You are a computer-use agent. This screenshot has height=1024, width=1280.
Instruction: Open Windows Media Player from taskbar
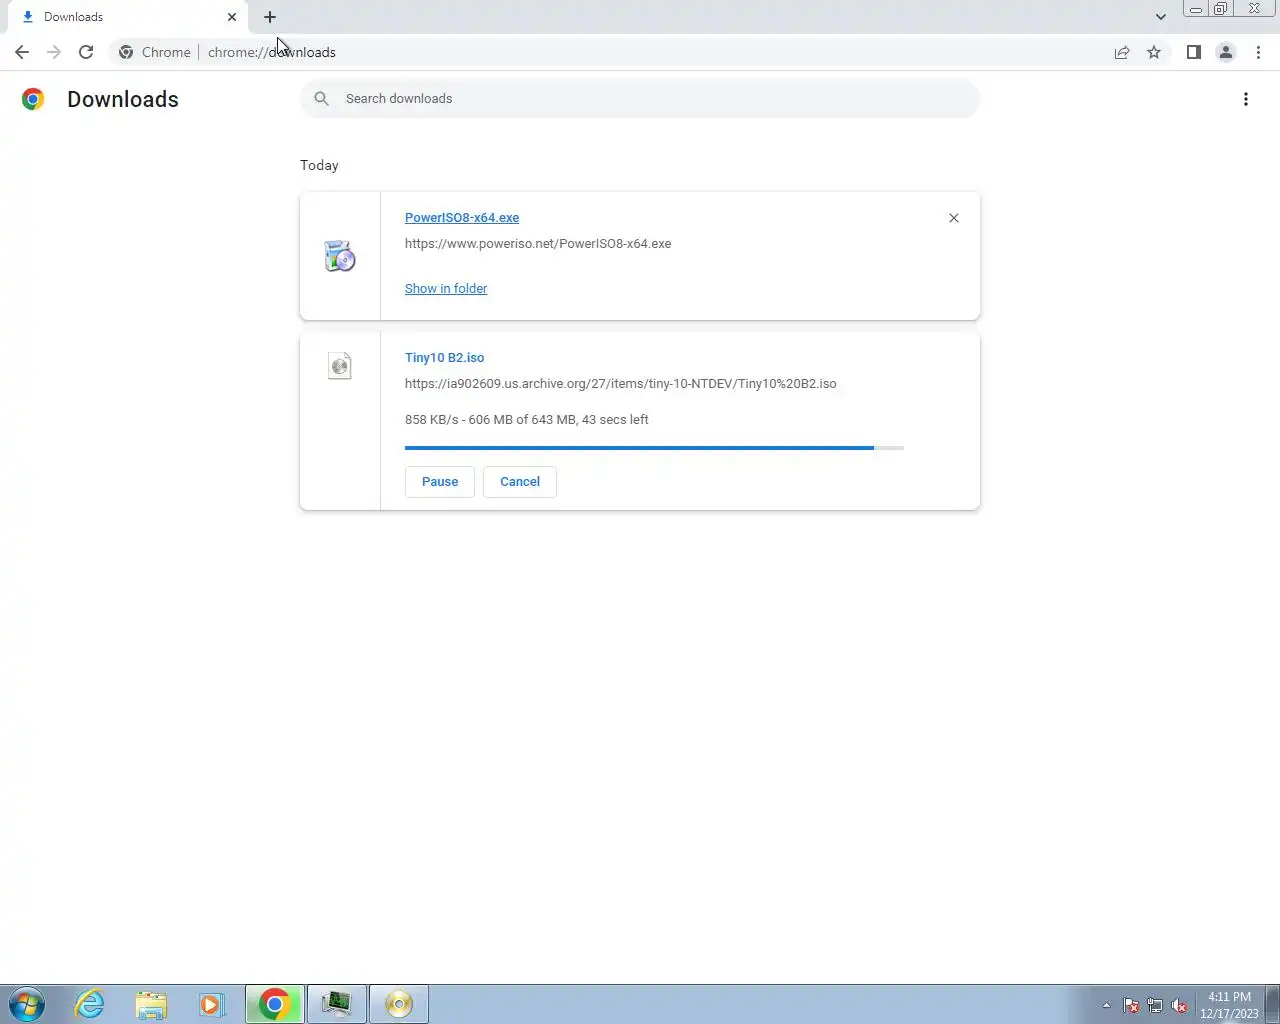tap(212, 1004)
